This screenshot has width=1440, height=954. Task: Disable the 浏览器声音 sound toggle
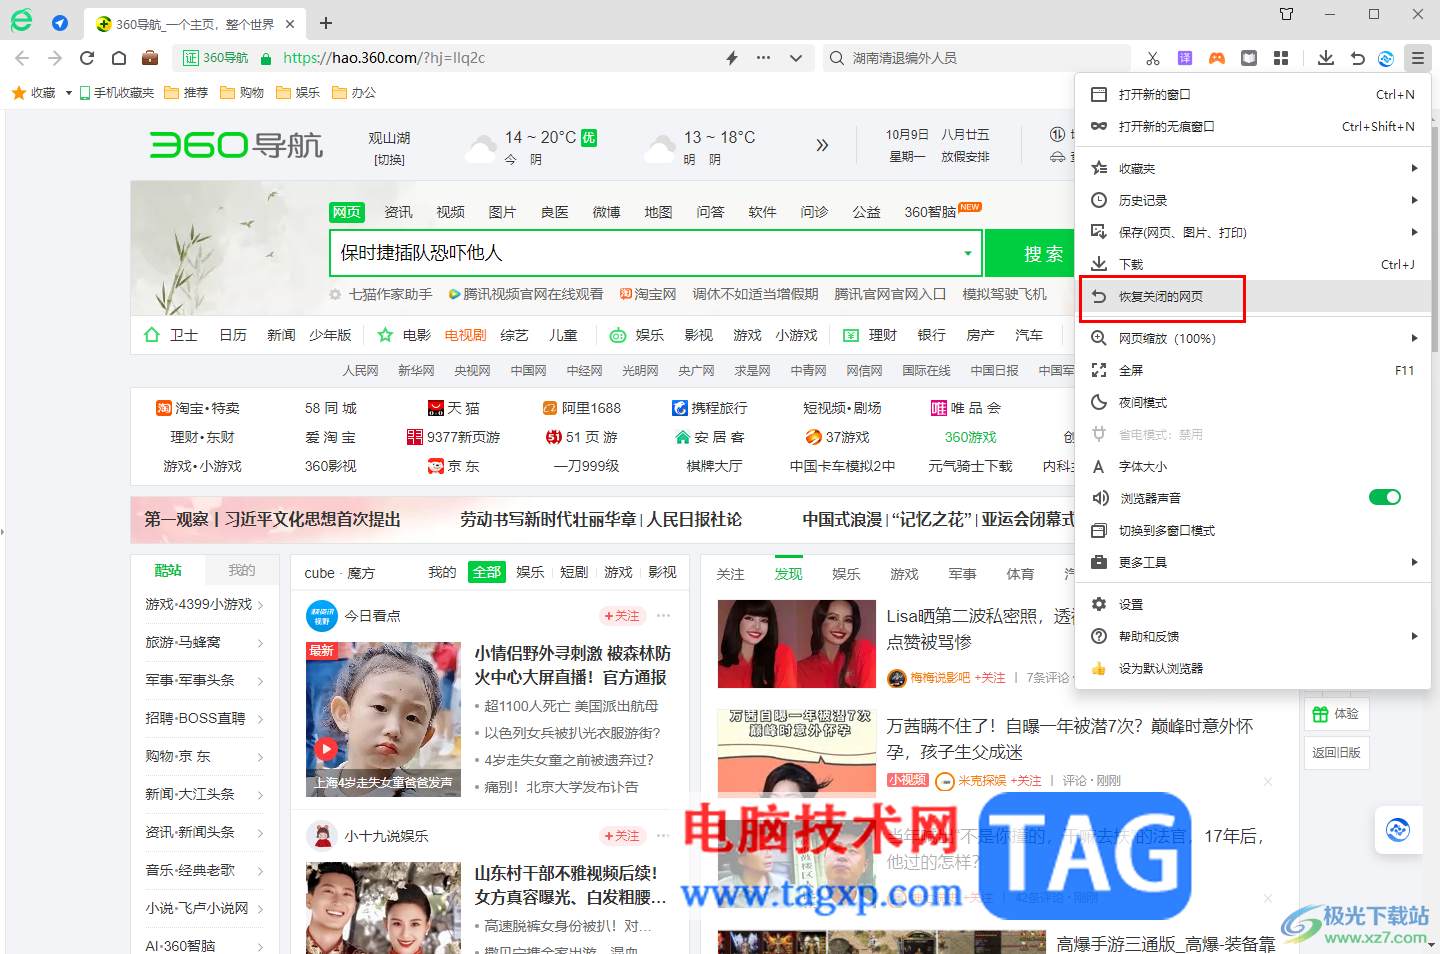point(1384,497)
